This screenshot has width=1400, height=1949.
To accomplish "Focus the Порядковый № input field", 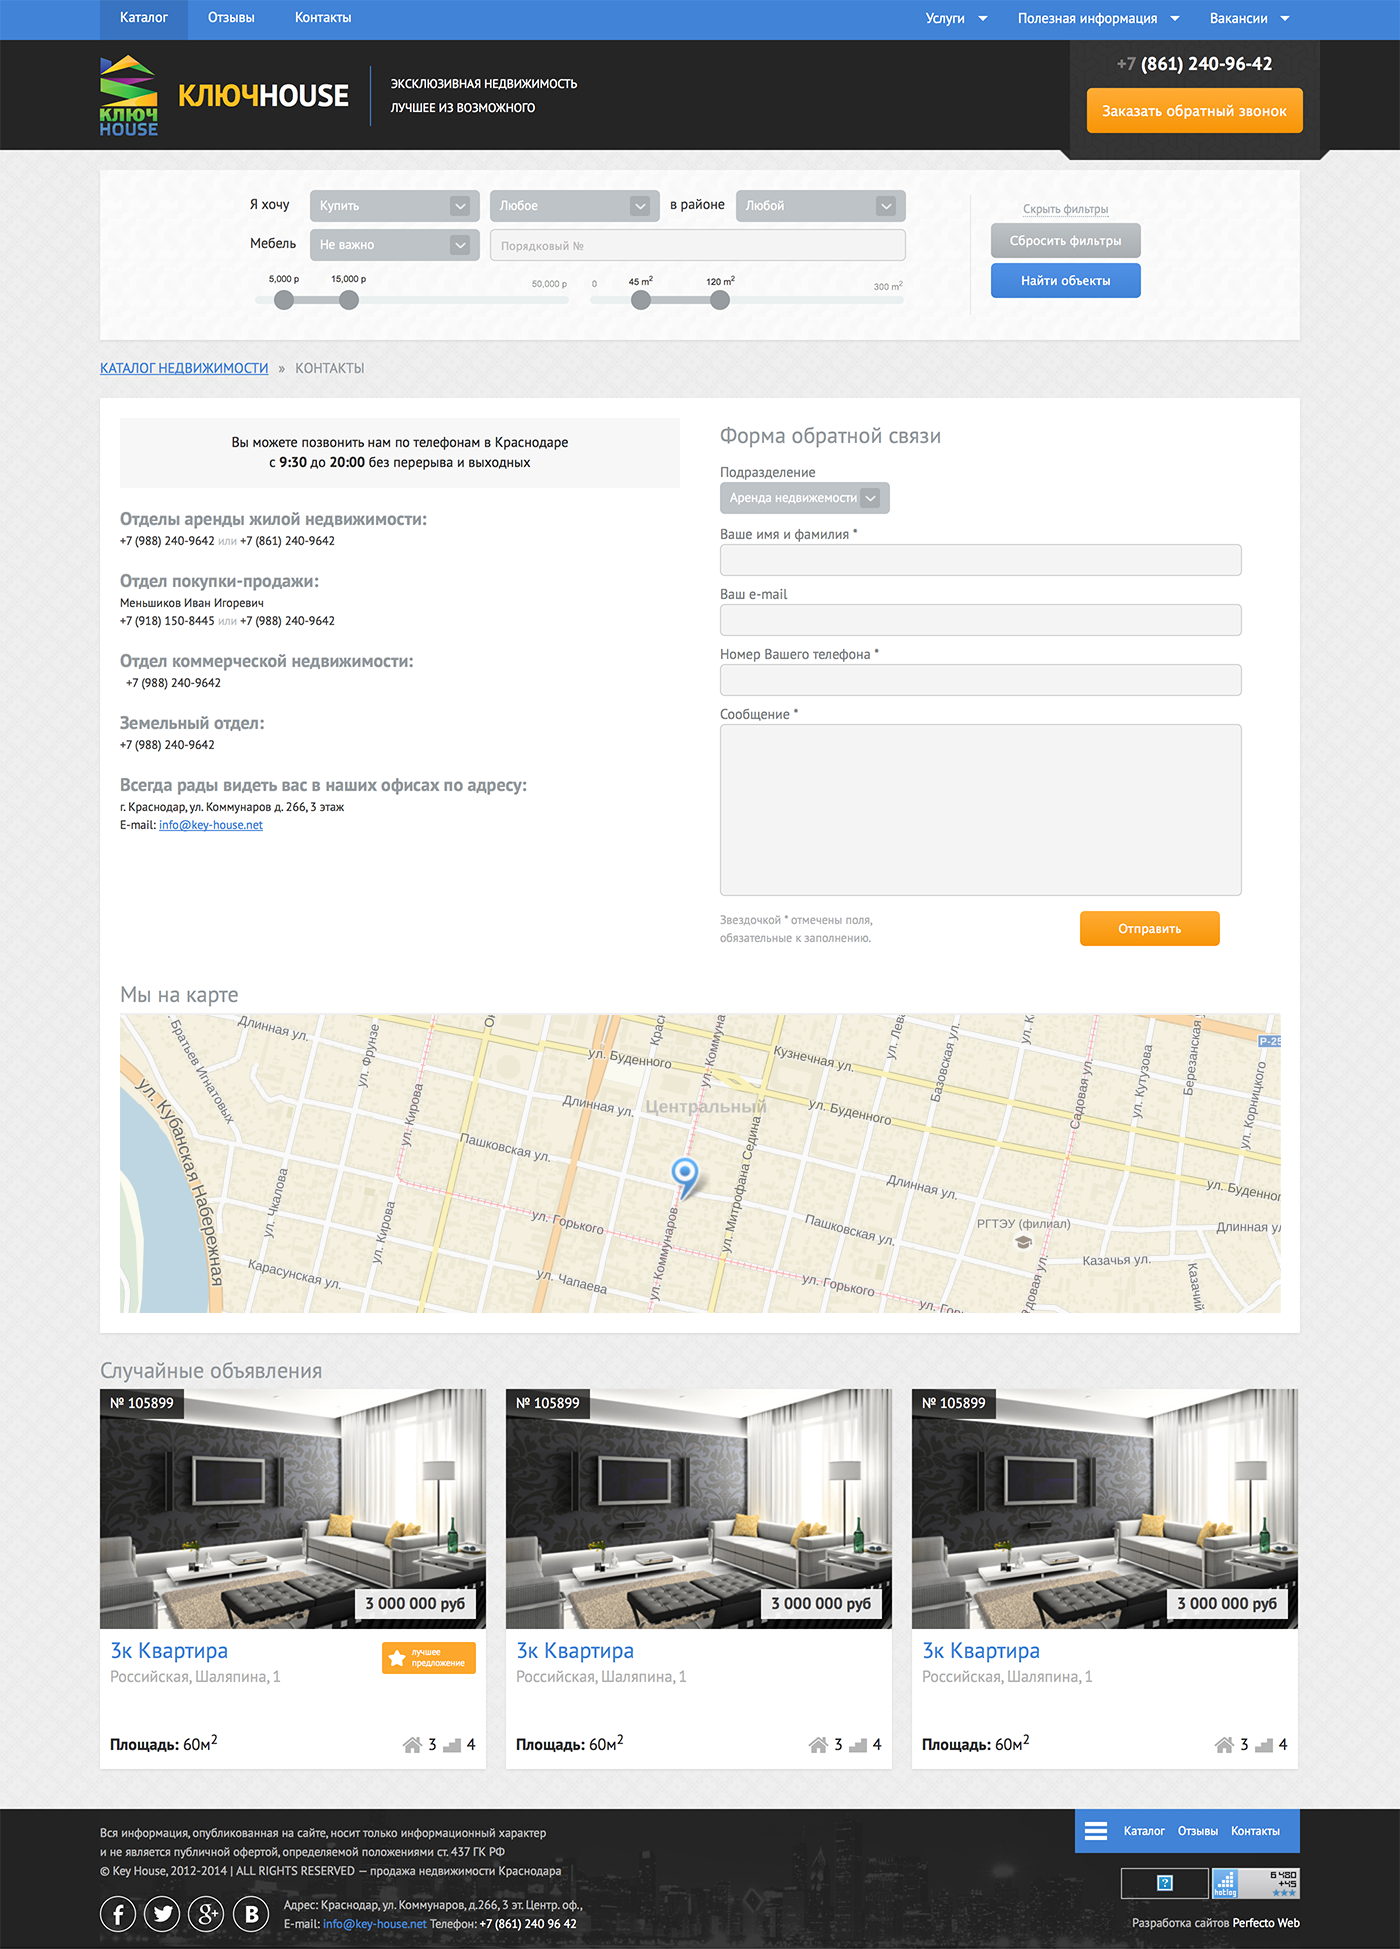I will tap(698, 245).
